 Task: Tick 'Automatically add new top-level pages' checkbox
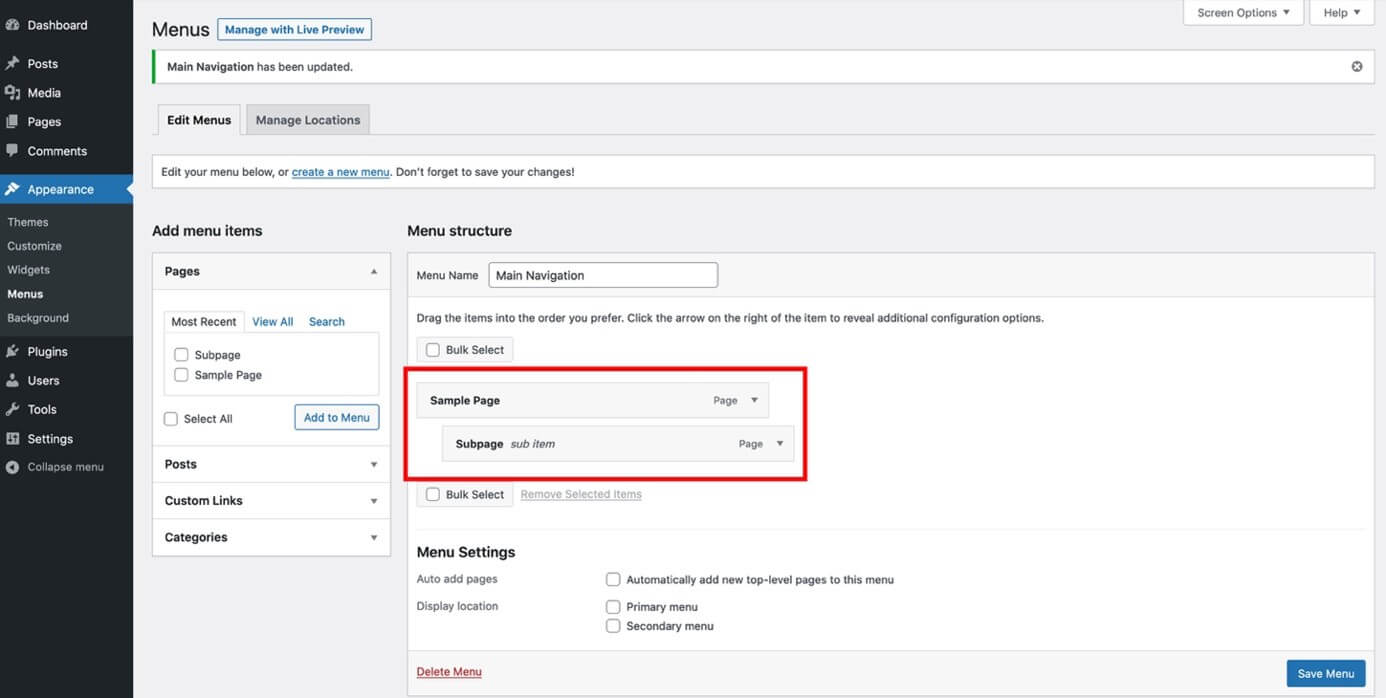point(613,580)
